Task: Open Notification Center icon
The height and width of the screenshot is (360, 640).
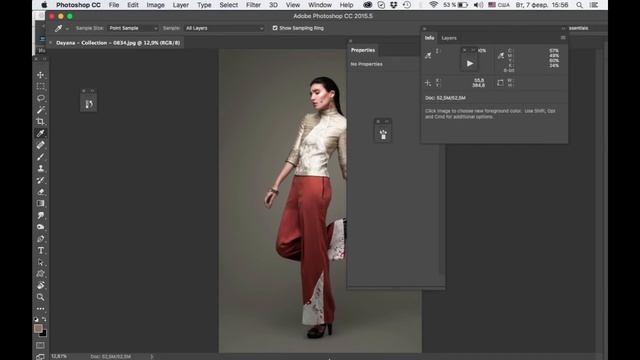Action: [x=594, y=5]
